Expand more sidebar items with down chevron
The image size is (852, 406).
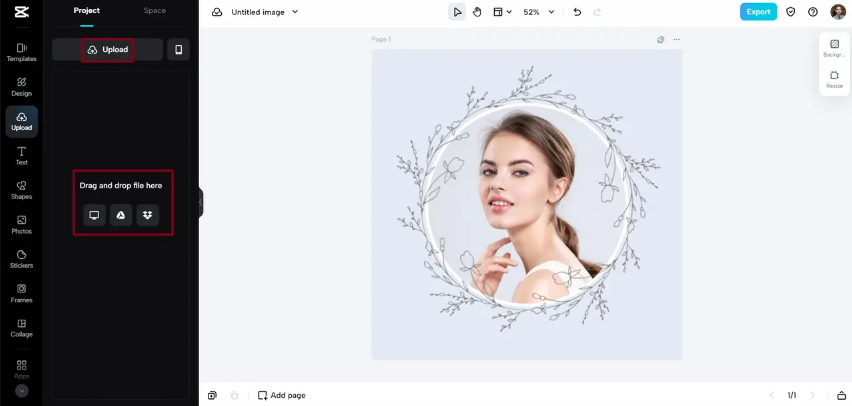[22, 391]
